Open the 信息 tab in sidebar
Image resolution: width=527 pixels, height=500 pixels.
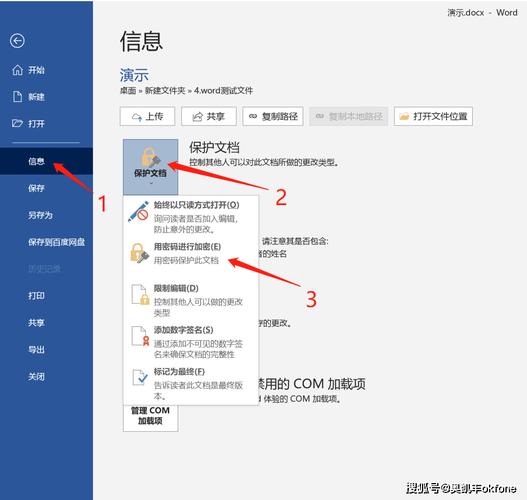(x=46, y=161)
